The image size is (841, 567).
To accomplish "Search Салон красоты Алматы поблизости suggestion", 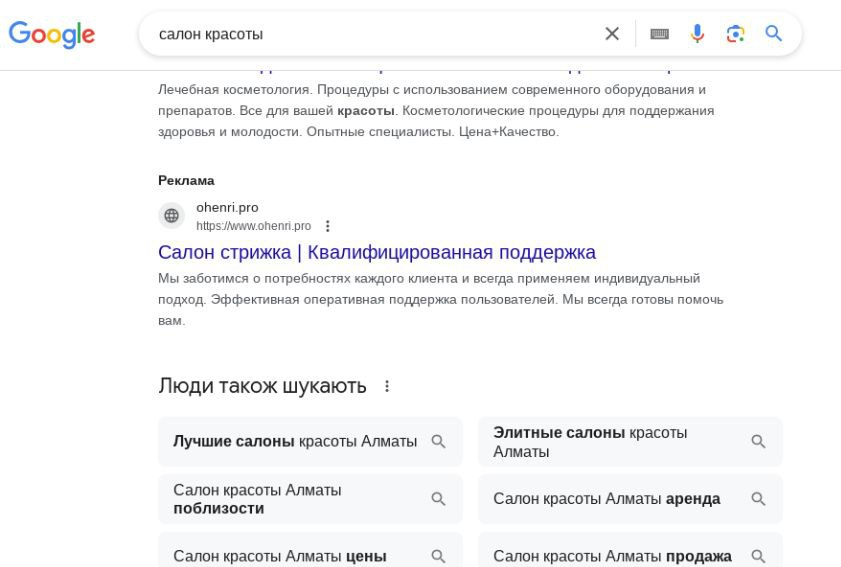I will 310,499.
